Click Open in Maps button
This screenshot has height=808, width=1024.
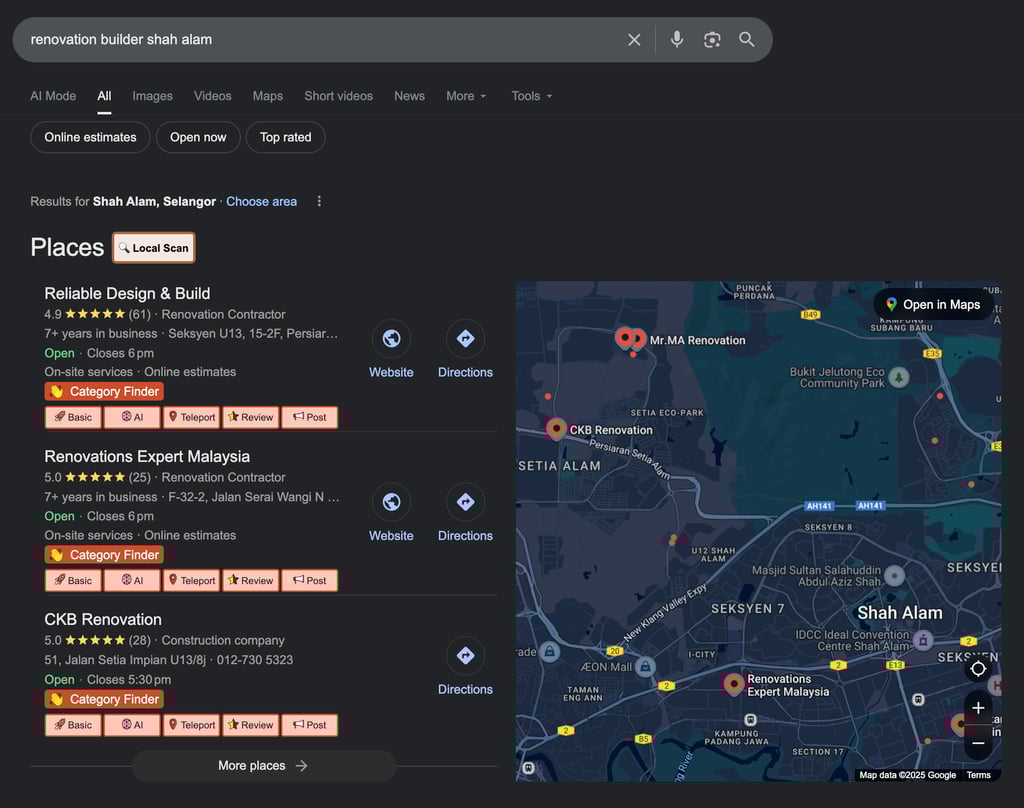[x=933, y=304]
